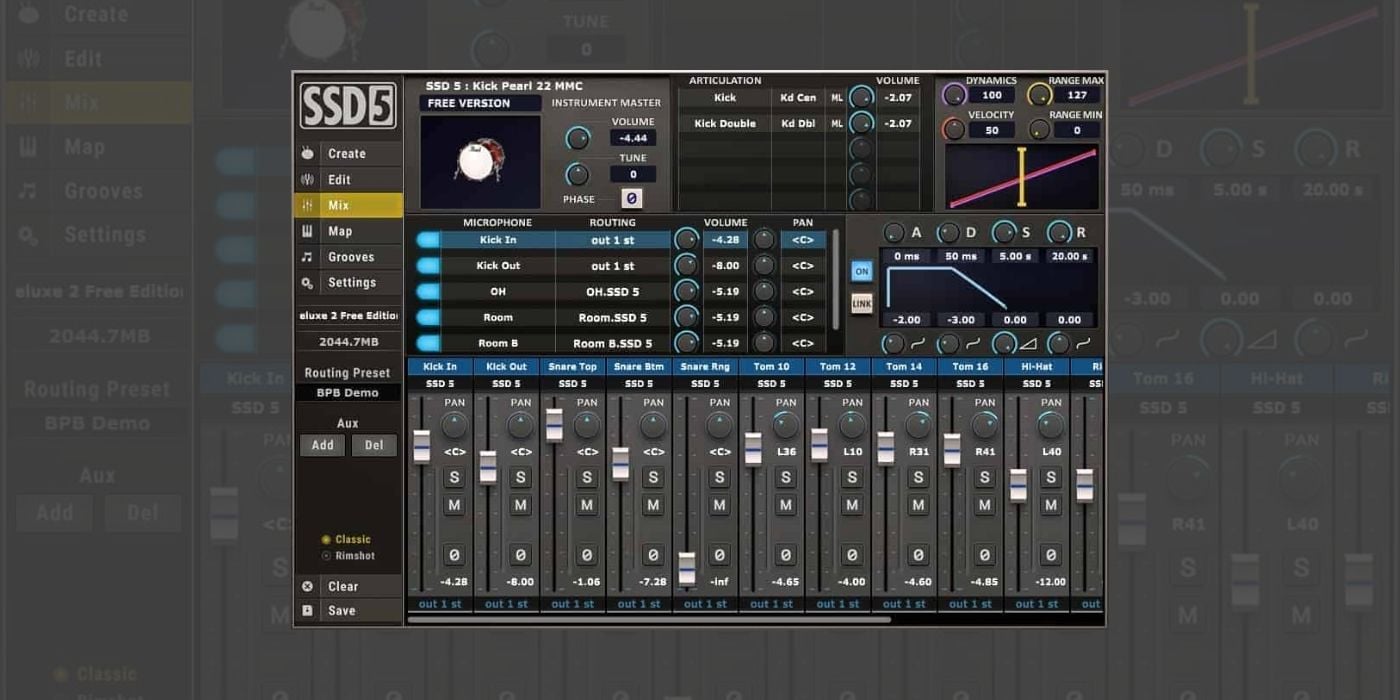Screen dimensions: 1400x700
Task: Click the SSD5 logo
Action: pos(348,105)
